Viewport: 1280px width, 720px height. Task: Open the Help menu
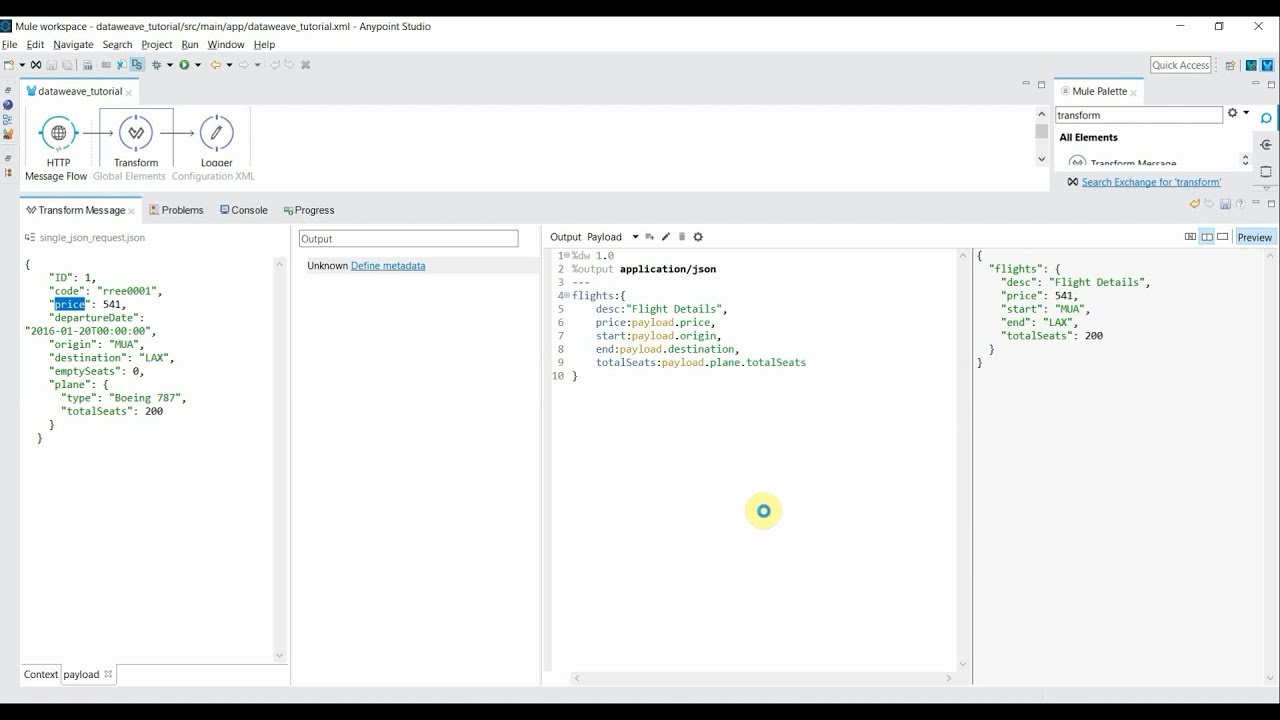pyautogui.click(x=264, y=45)
